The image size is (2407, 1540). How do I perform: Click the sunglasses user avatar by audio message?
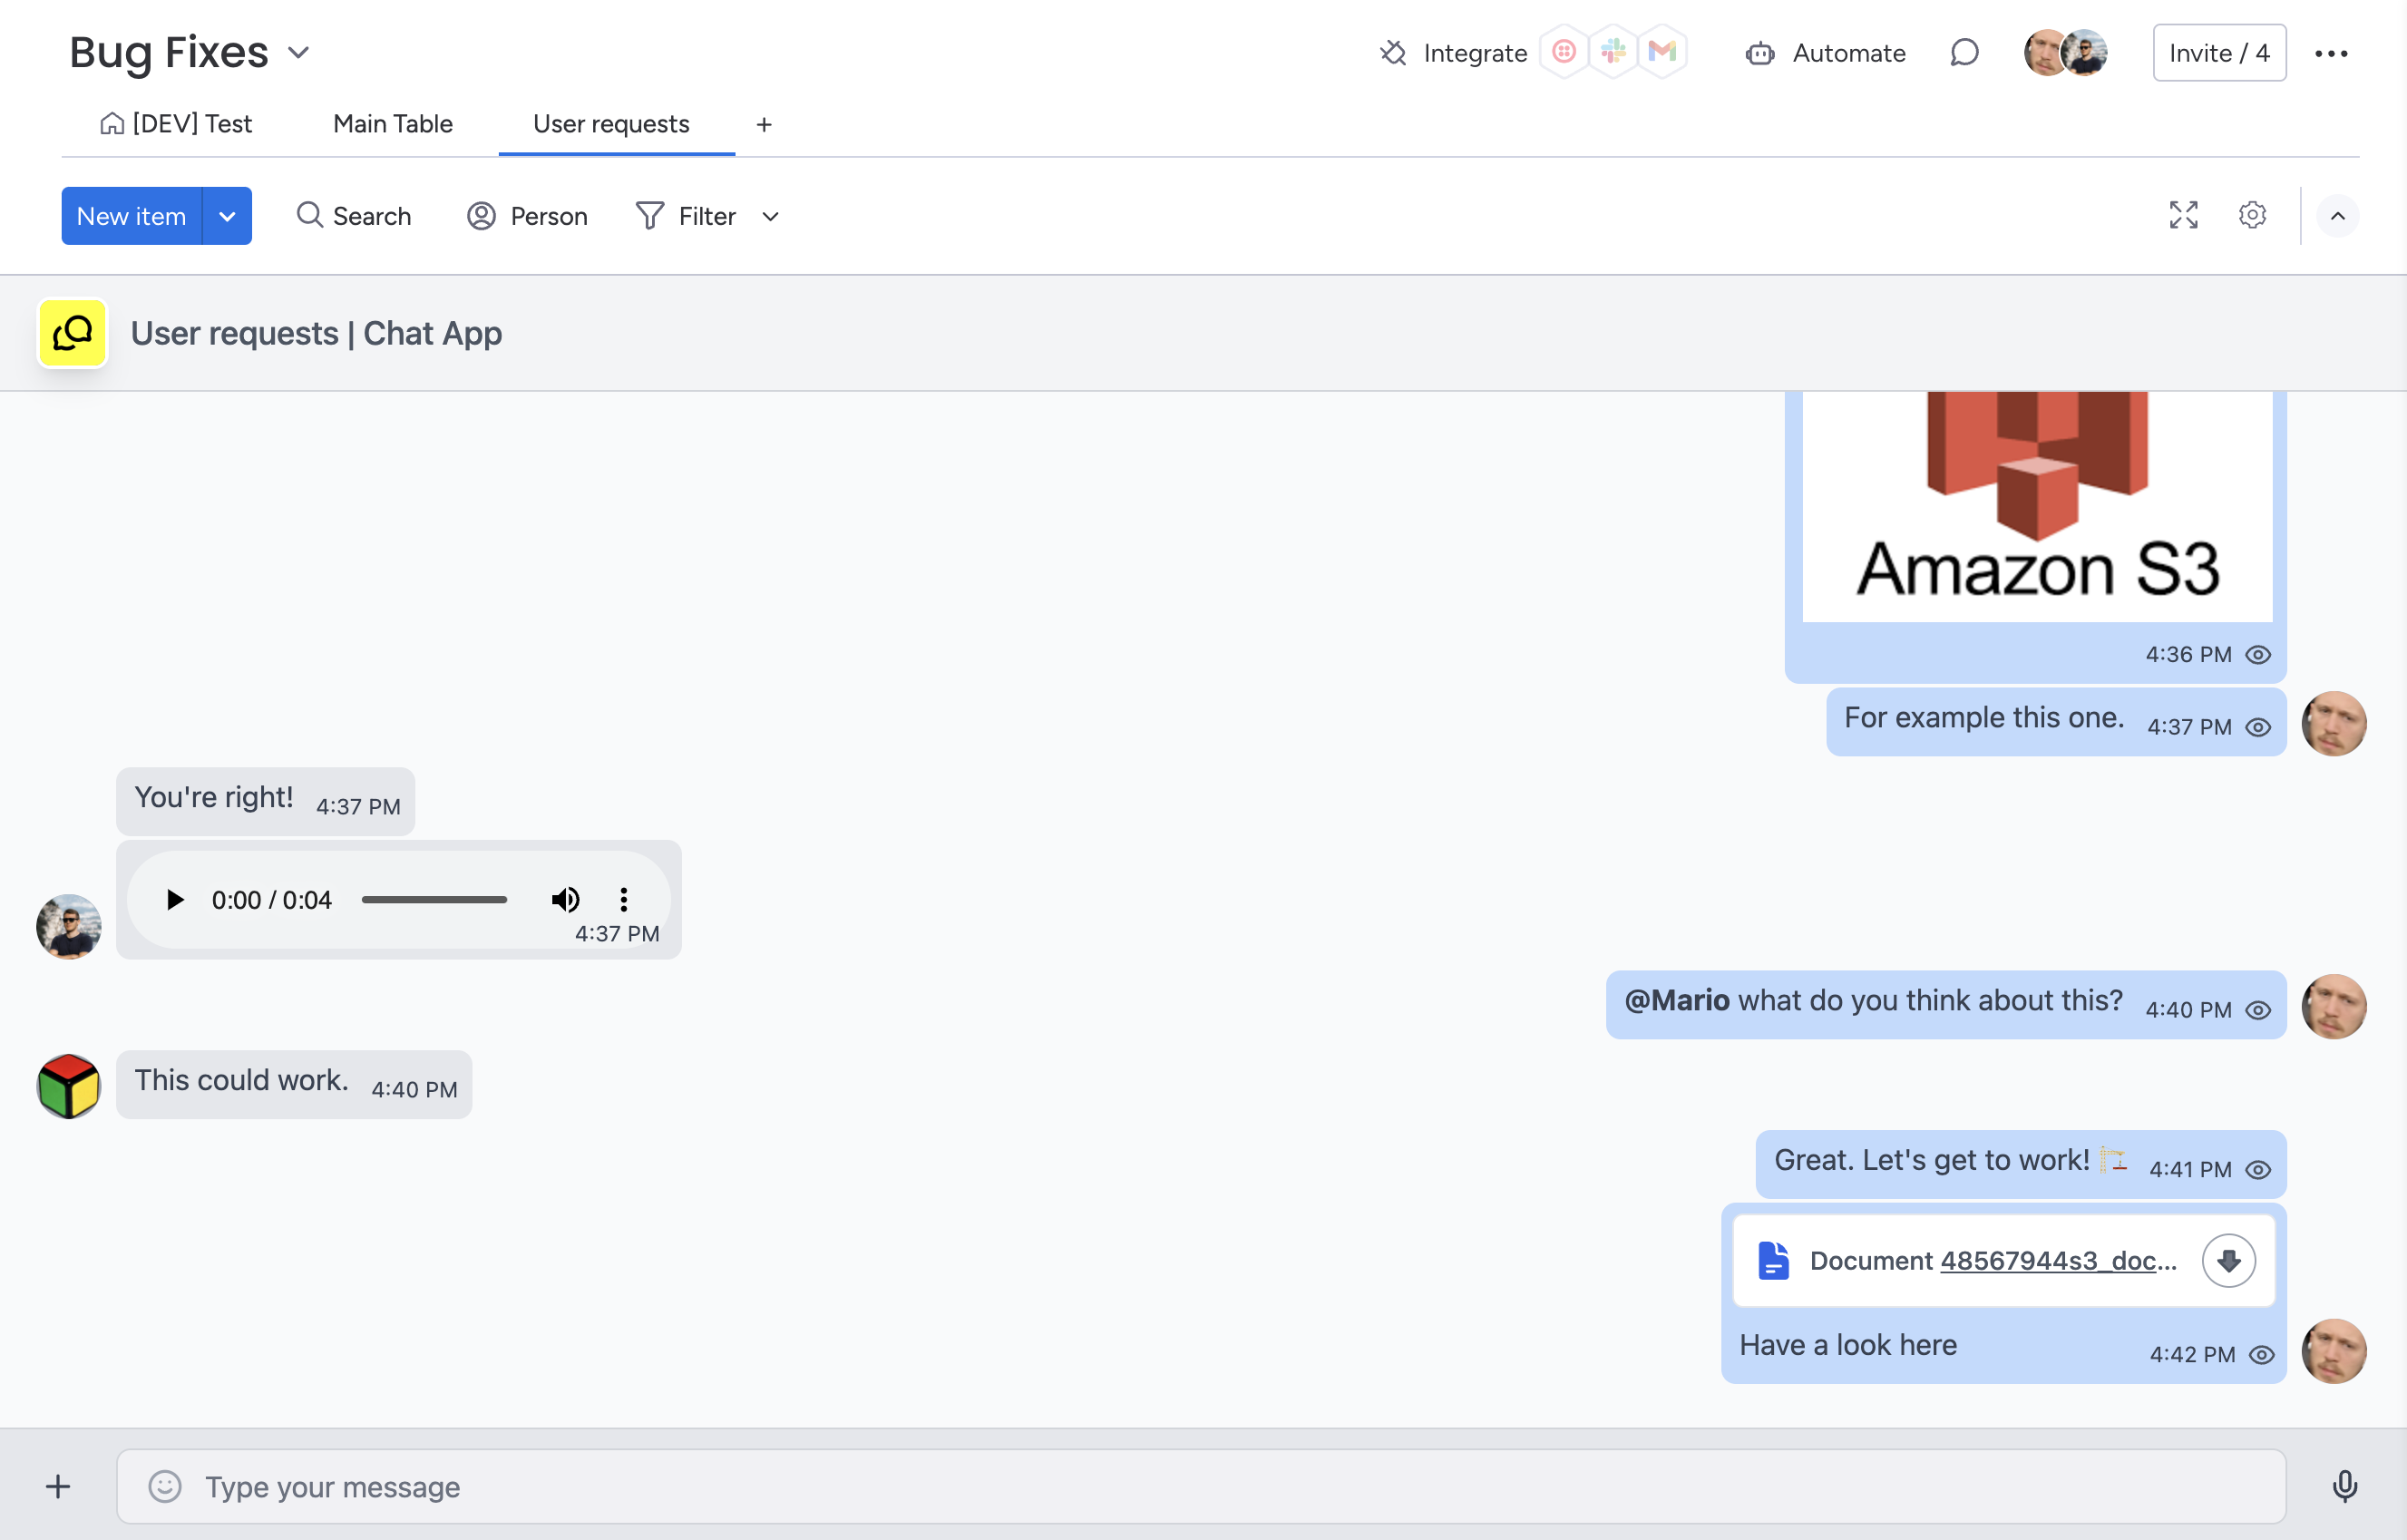(69, 927)
